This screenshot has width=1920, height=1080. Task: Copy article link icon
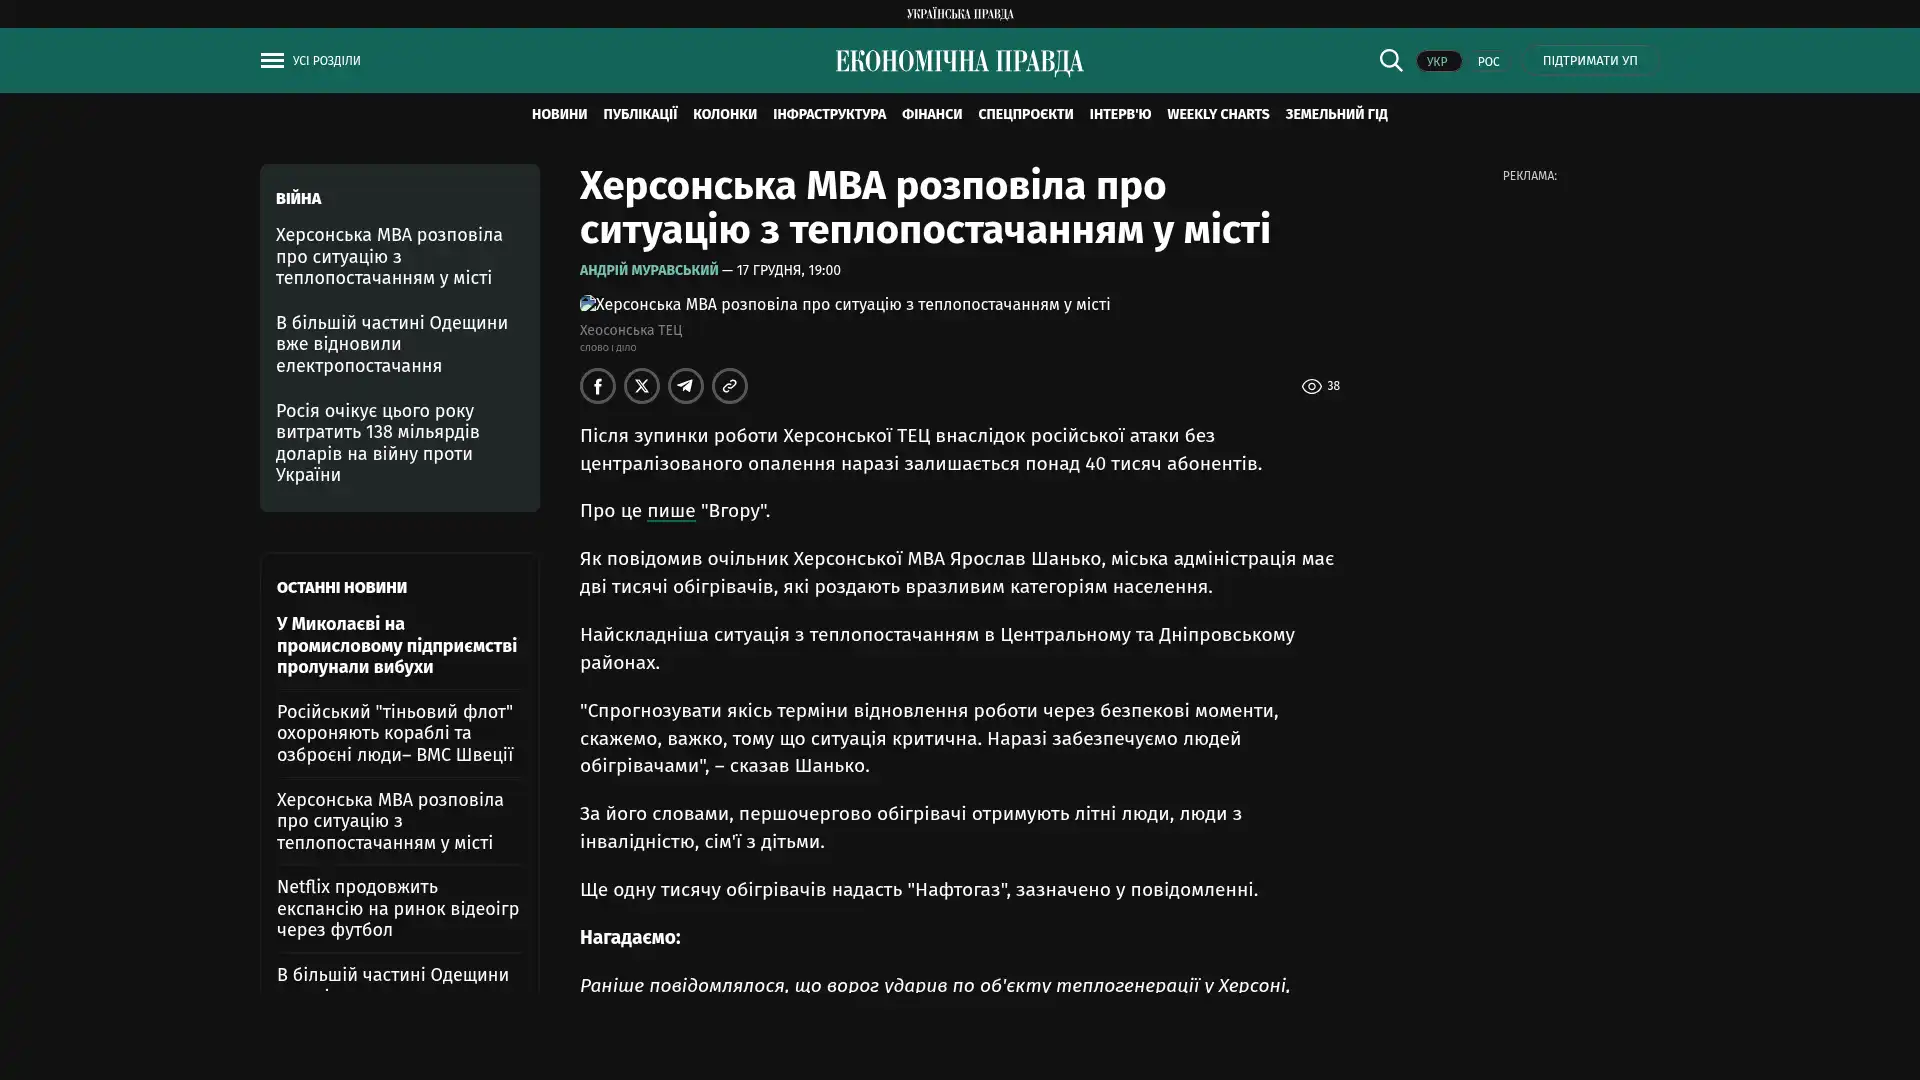(x=729, y=386)
